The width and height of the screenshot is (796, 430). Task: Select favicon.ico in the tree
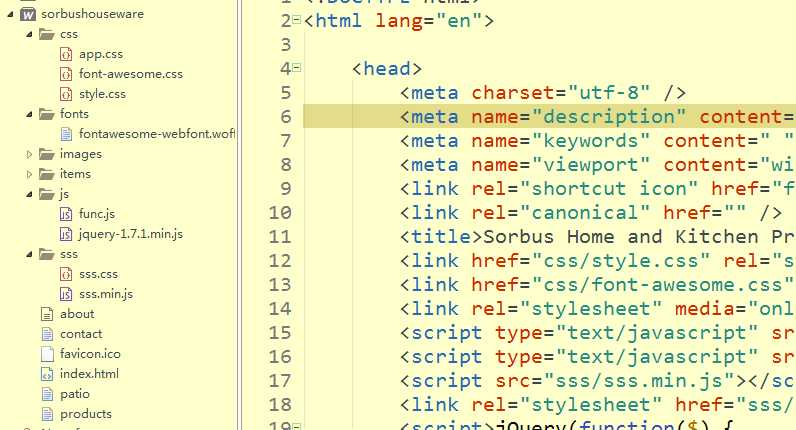tap(90, 354)
